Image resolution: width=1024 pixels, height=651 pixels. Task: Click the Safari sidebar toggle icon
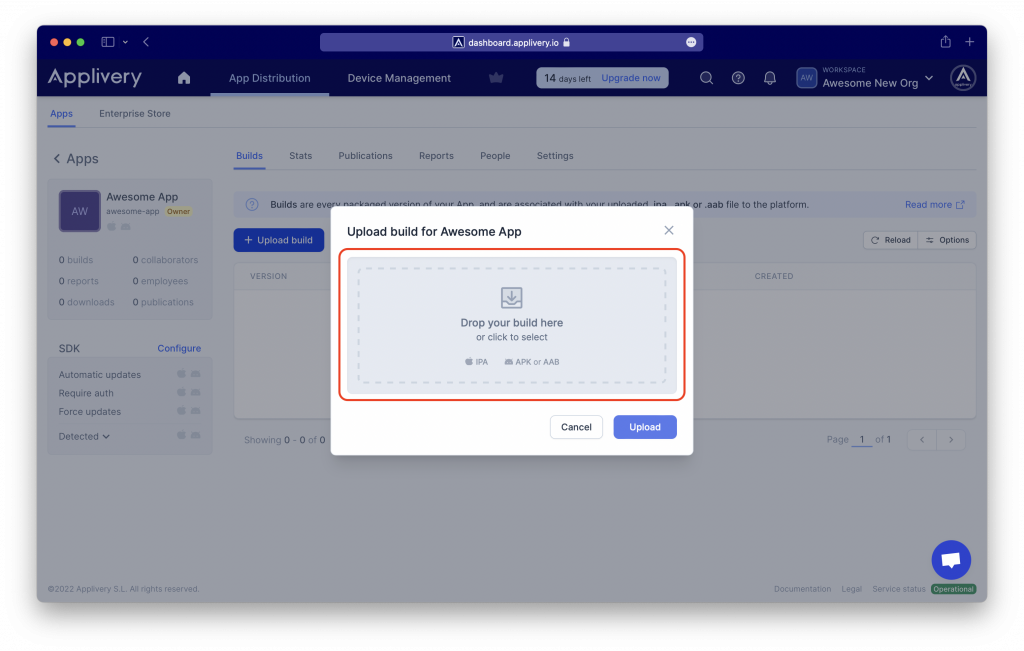[x=108, y=42]
